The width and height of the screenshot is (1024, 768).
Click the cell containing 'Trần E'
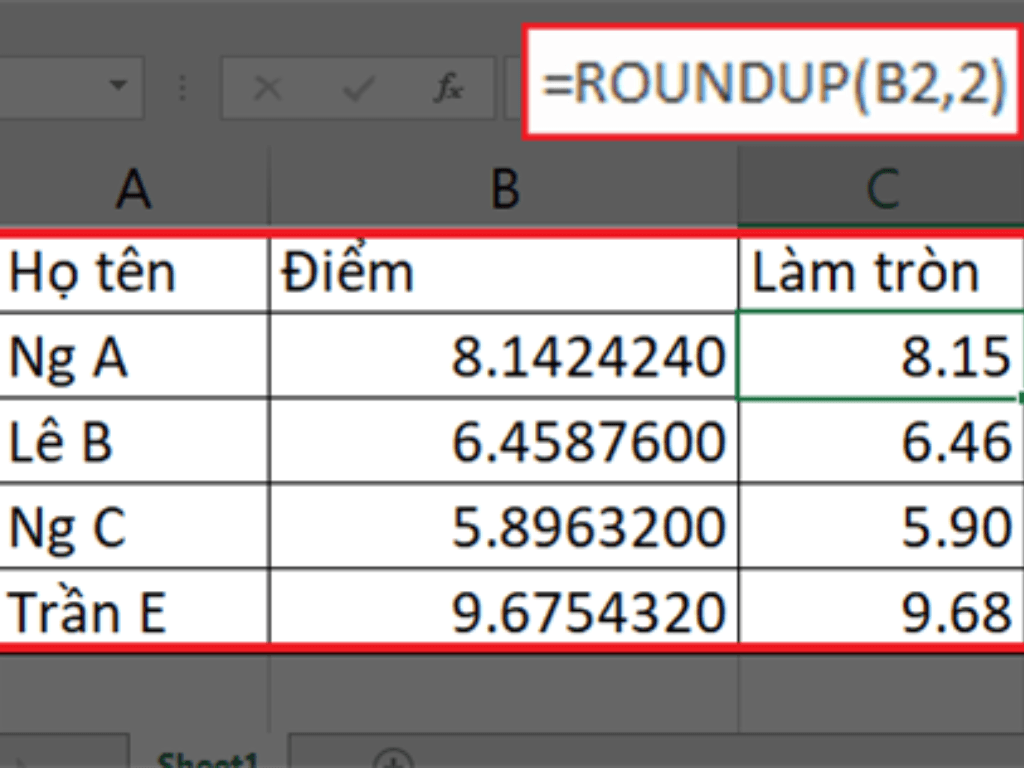point(134,612)
